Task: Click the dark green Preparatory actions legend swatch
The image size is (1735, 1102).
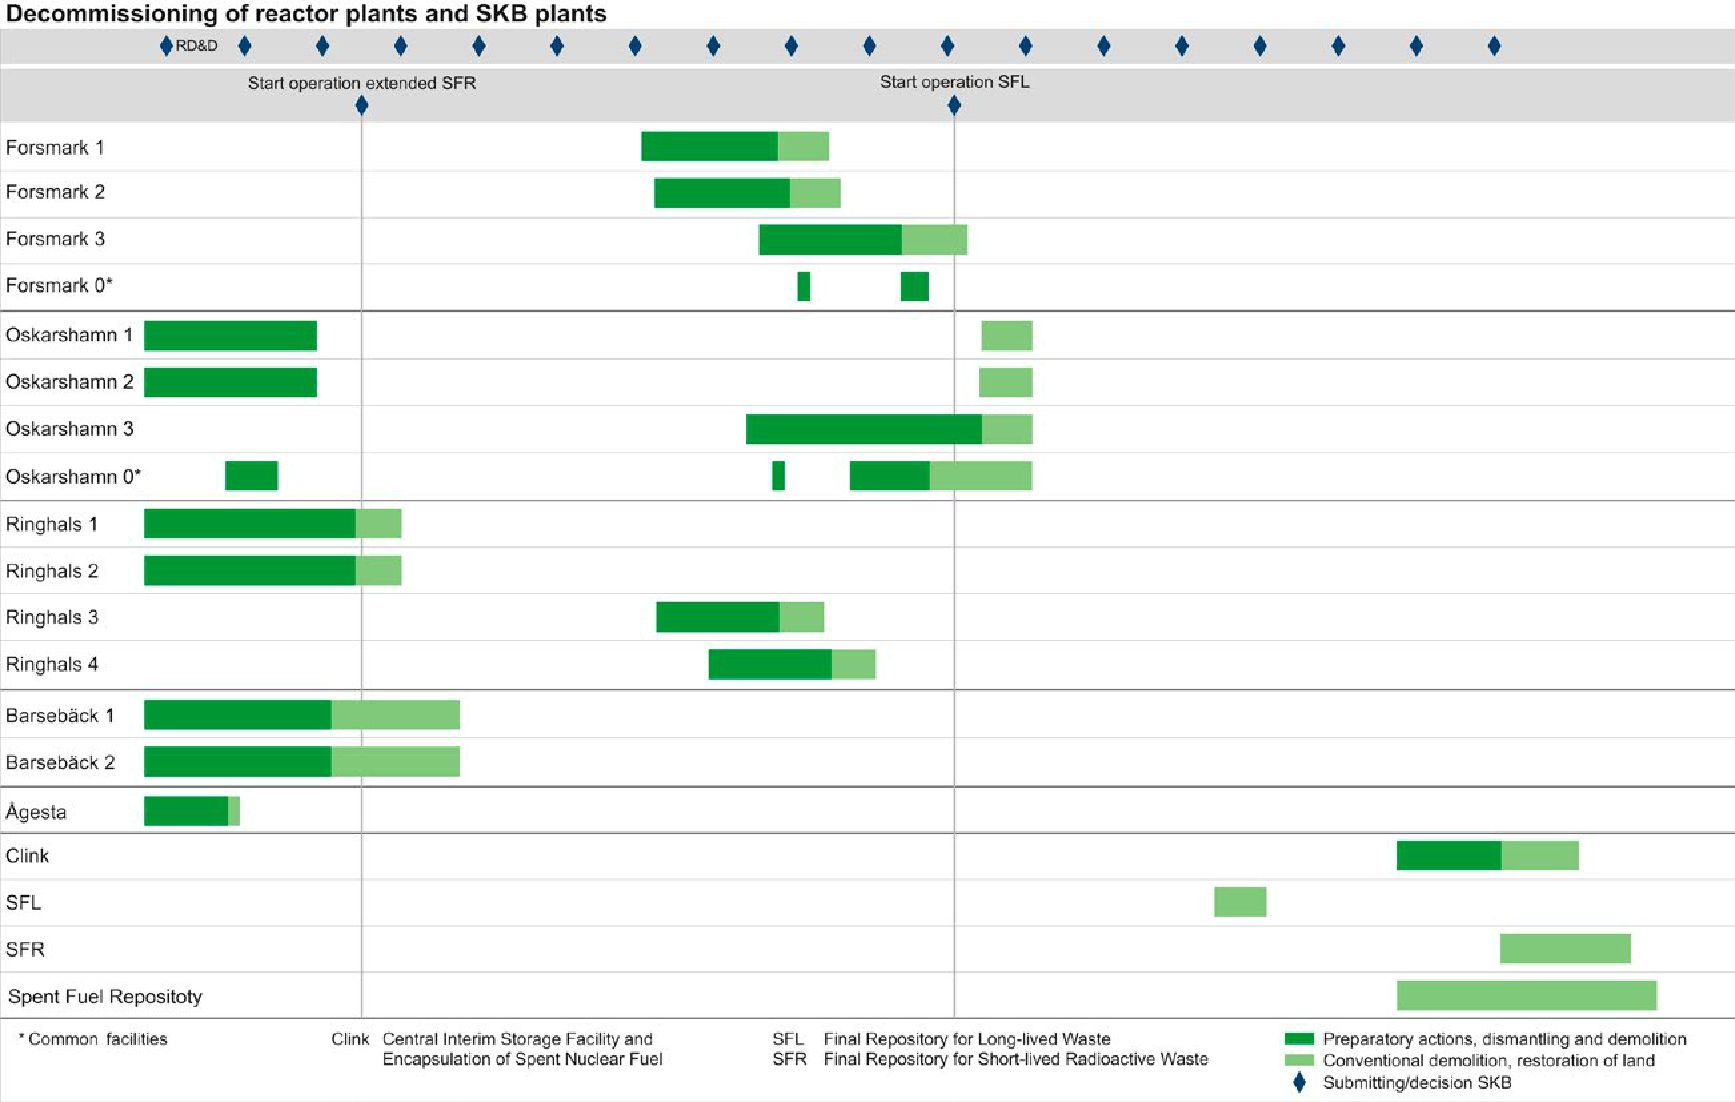Action: coord(1299,1039)
